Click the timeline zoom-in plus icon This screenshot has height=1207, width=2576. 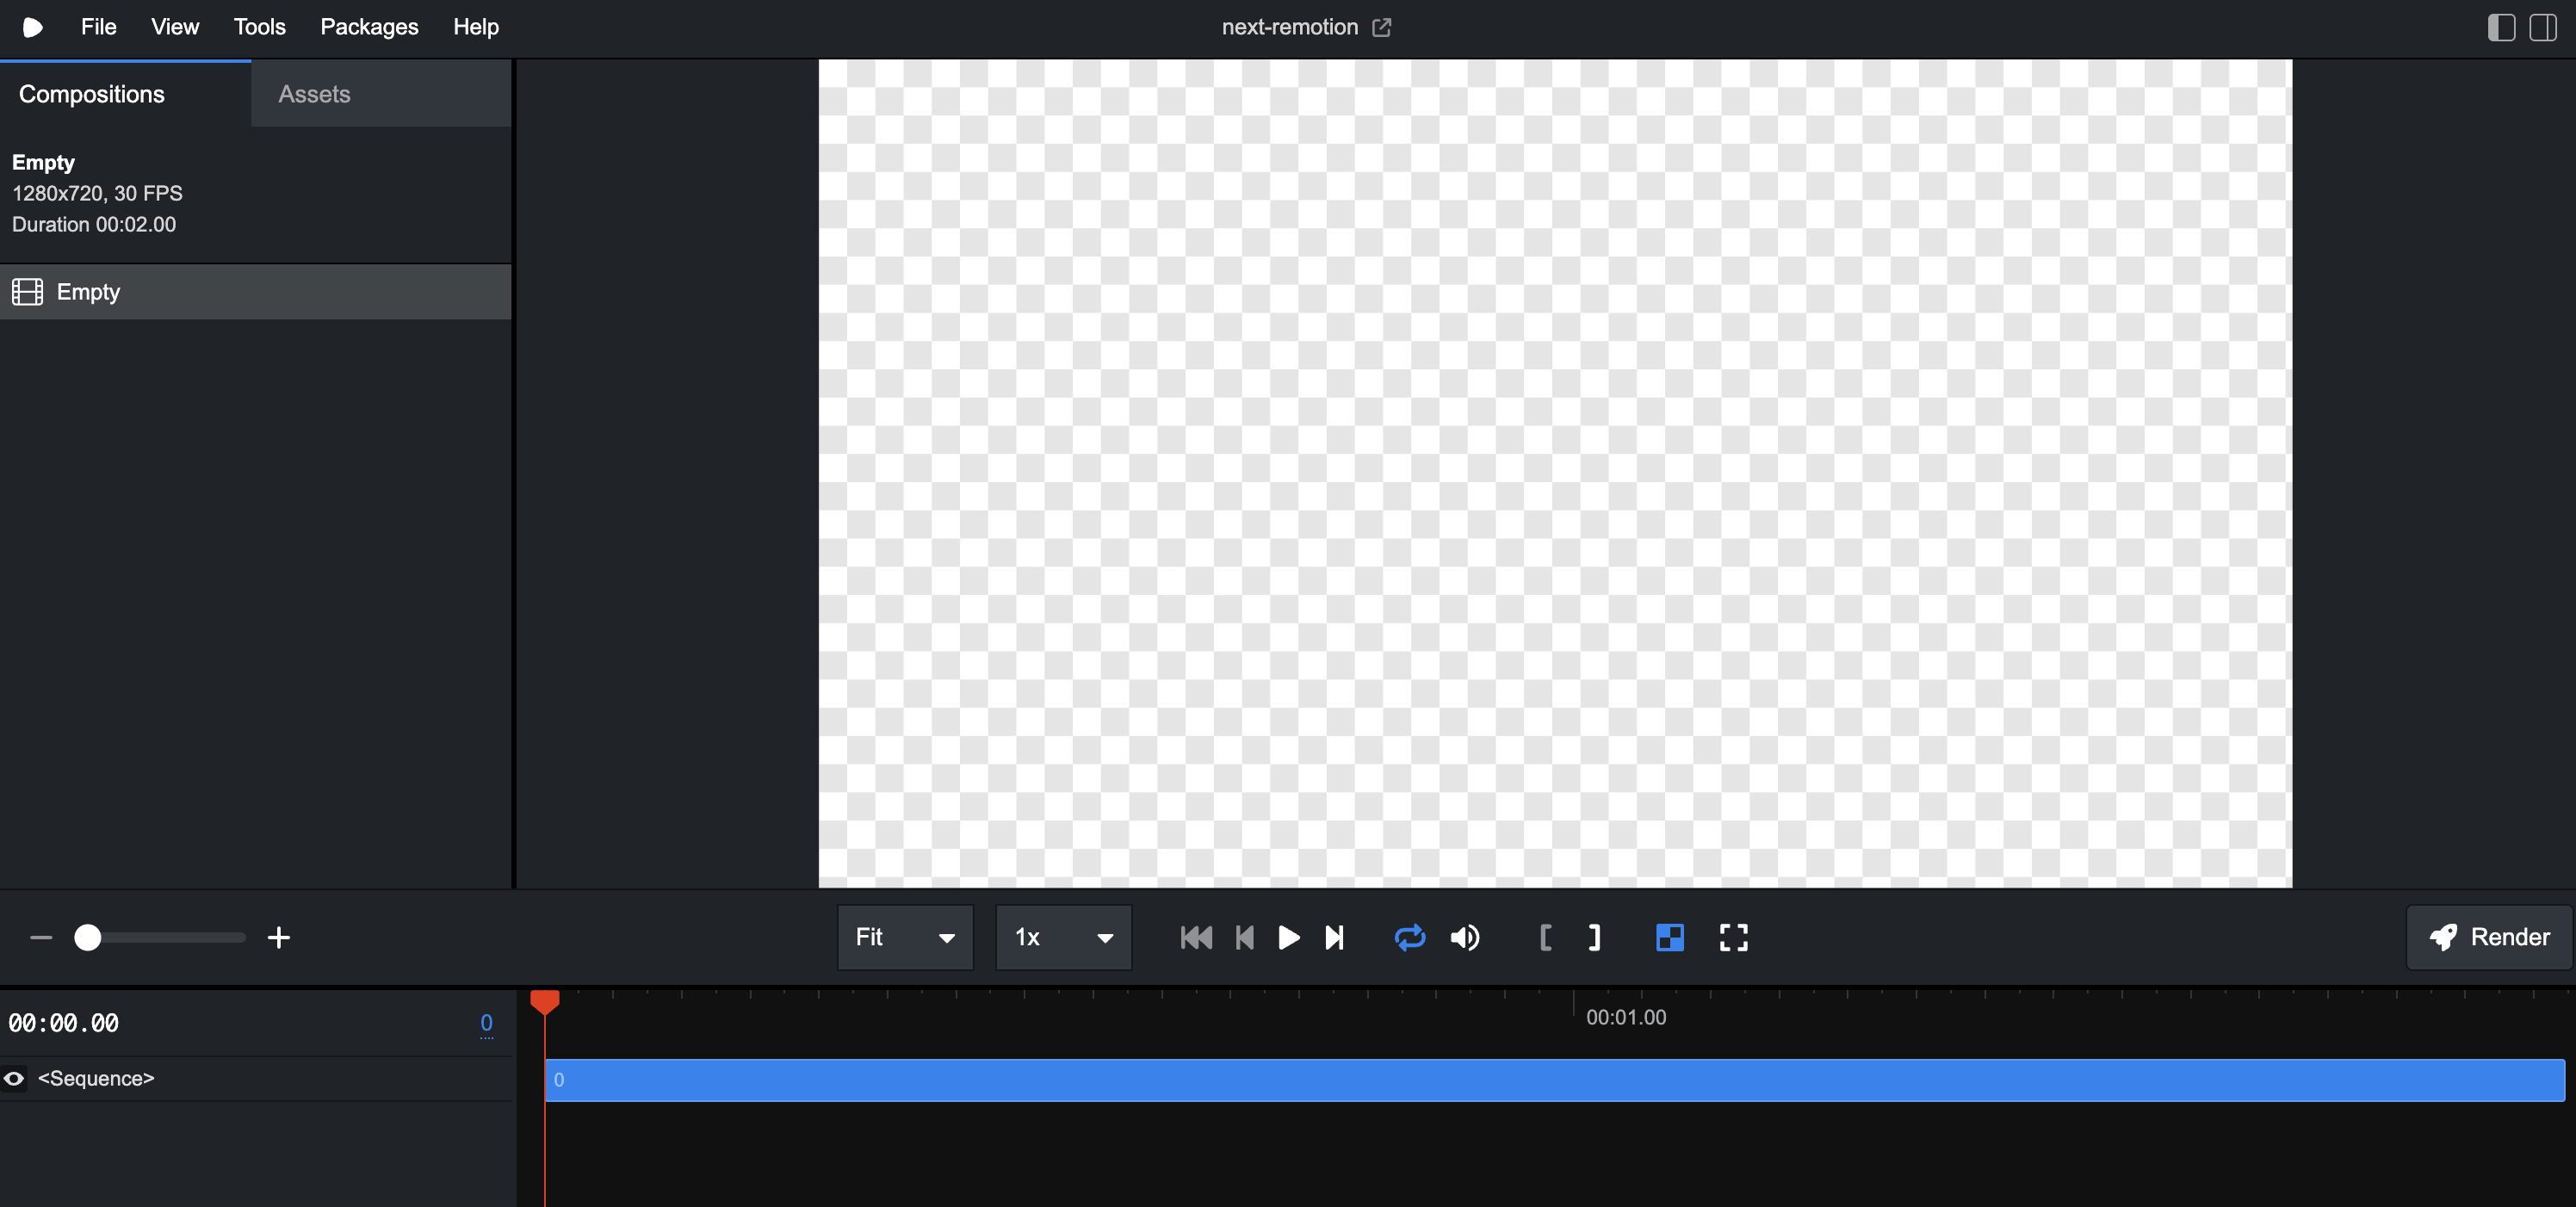279,937
